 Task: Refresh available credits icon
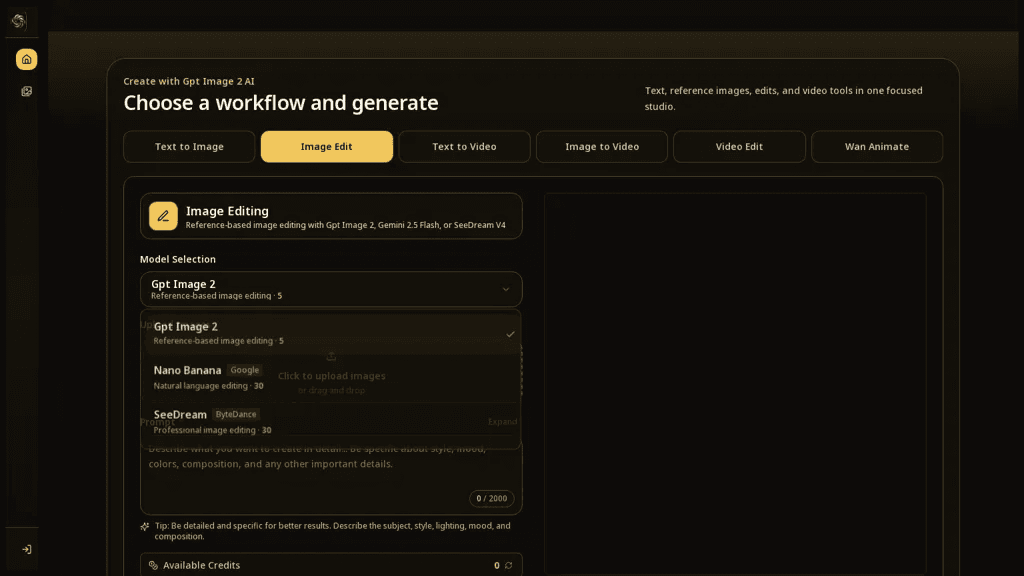tap(508, 566)
